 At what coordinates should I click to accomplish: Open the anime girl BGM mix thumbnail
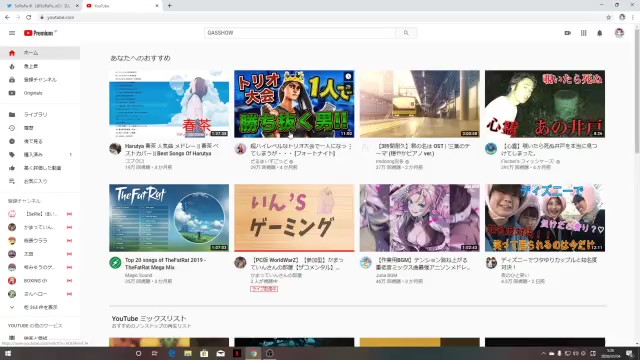(x=420, y=218)
